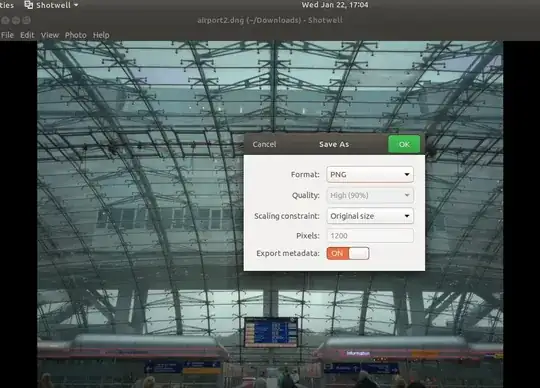Confirm Save As with OK button
Image resolution: width=540 pixels, height=388 pixels.
pyautogui.click(x=404, y=144)
